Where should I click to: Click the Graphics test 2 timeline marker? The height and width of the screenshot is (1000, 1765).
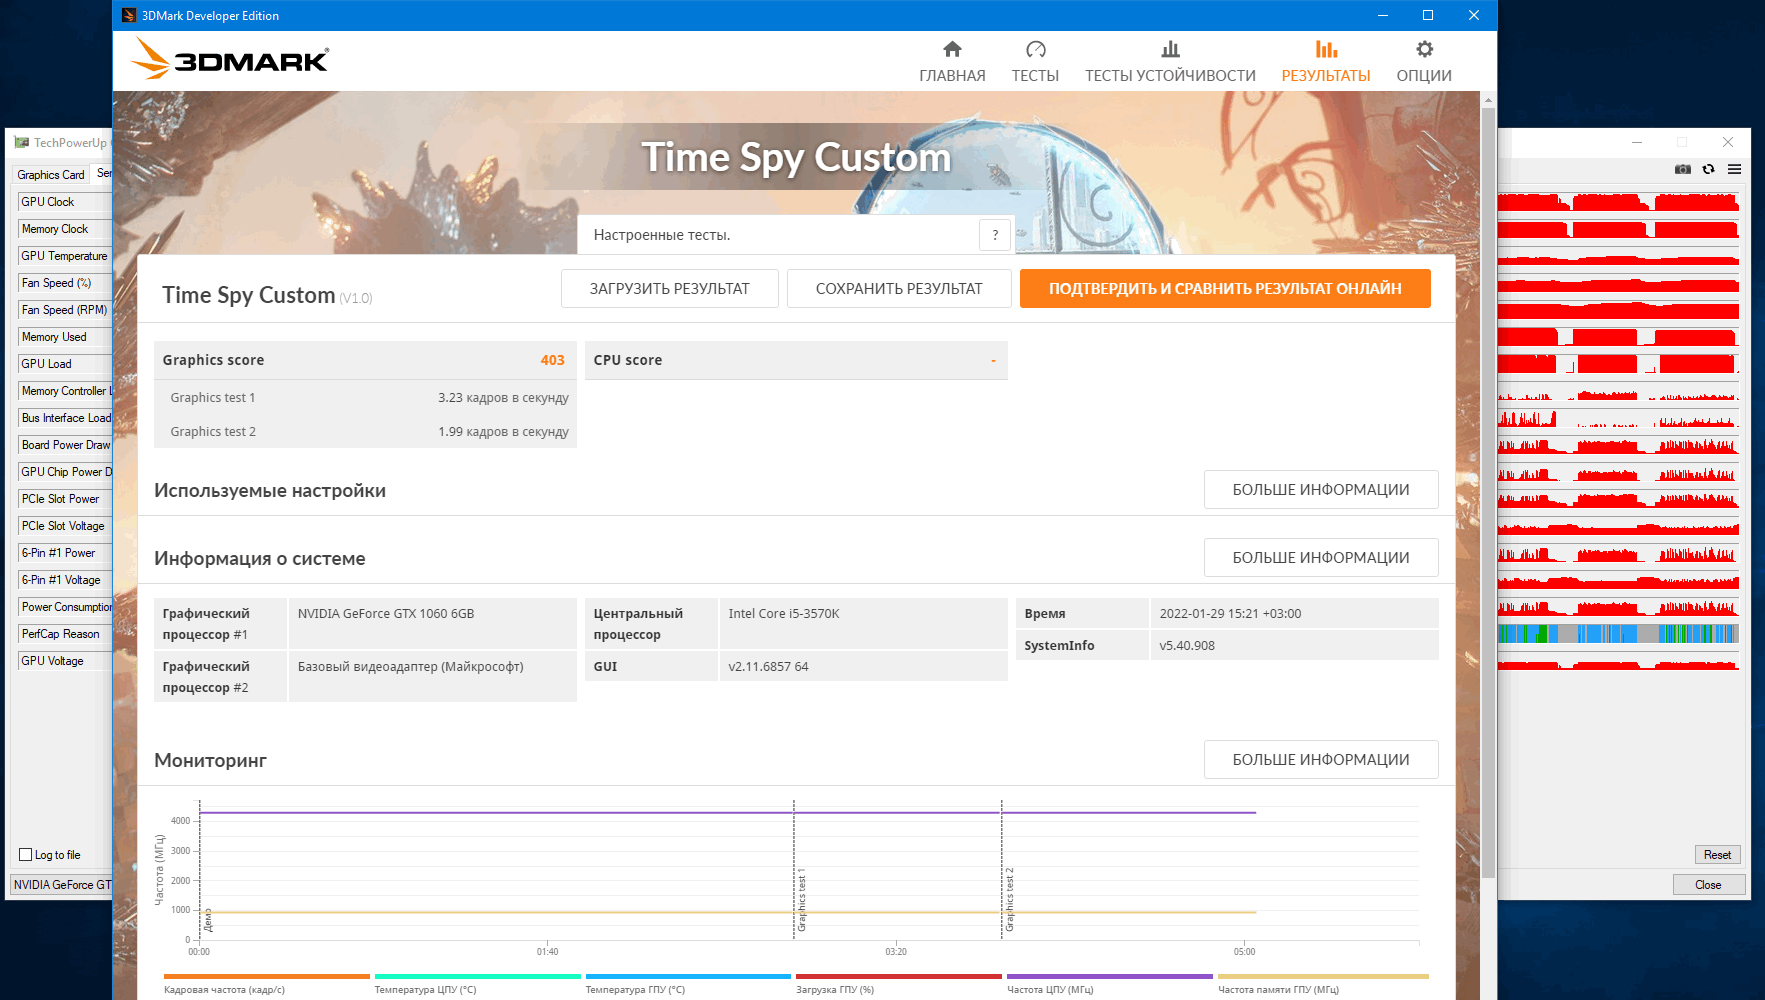pyautogui.click(x=1009, y=900)
